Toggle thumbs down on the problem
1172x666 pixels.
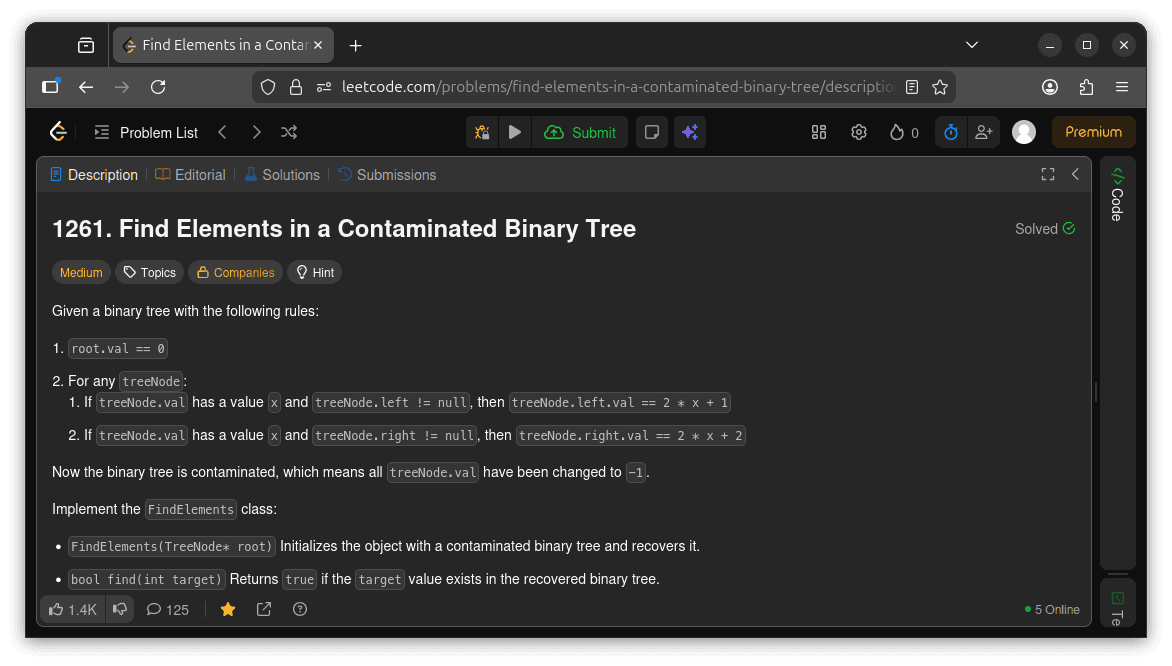120,609
